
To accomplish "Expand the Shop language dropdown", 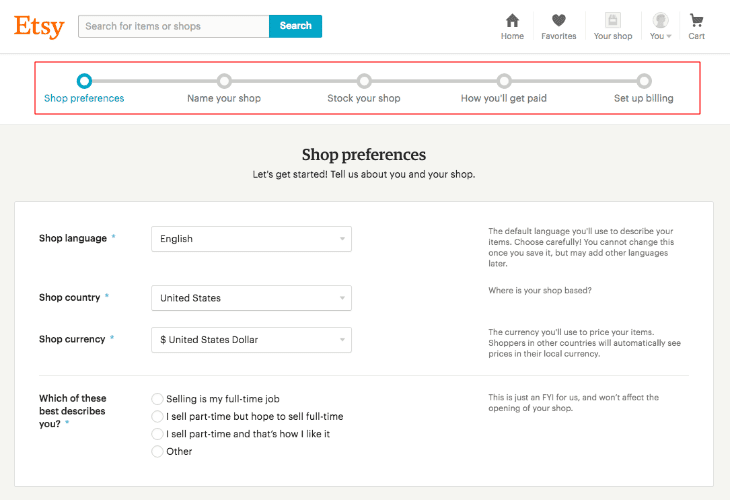I will [251, 239].
